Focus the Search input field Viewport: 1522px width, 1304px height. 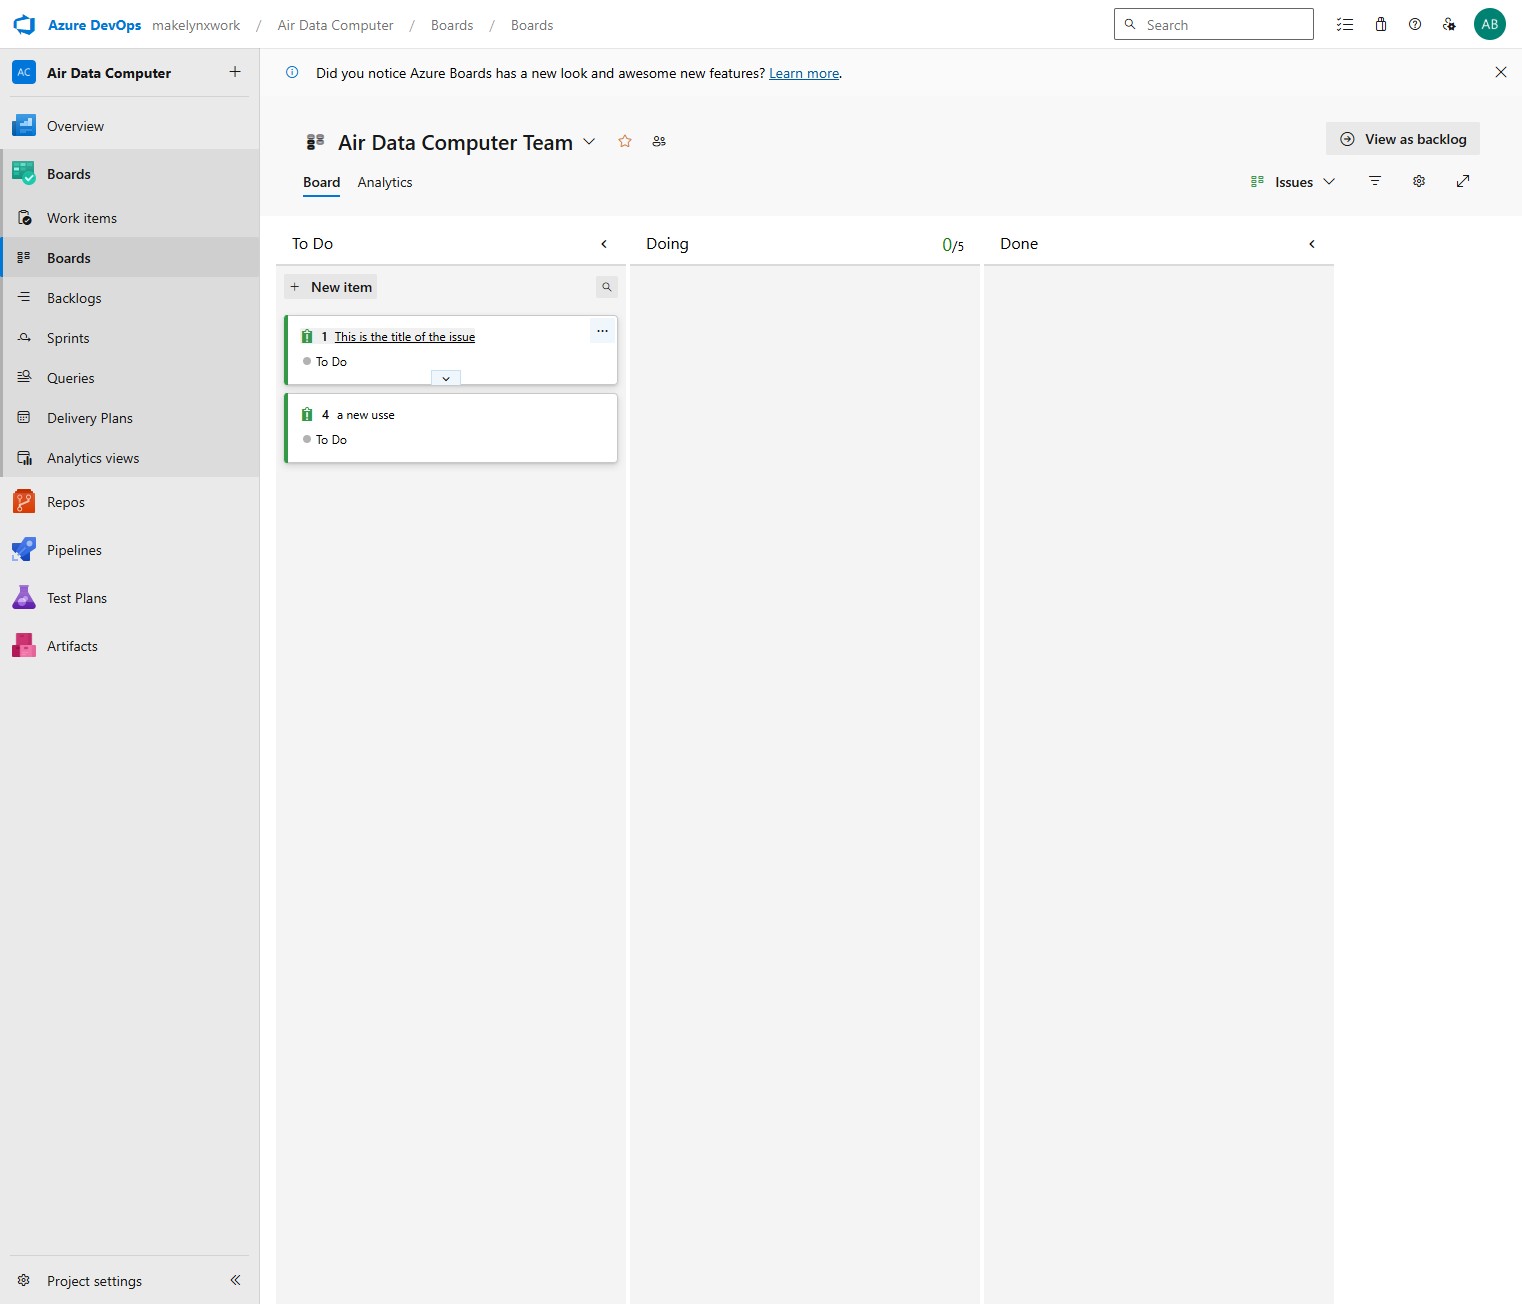(1214, 25)
